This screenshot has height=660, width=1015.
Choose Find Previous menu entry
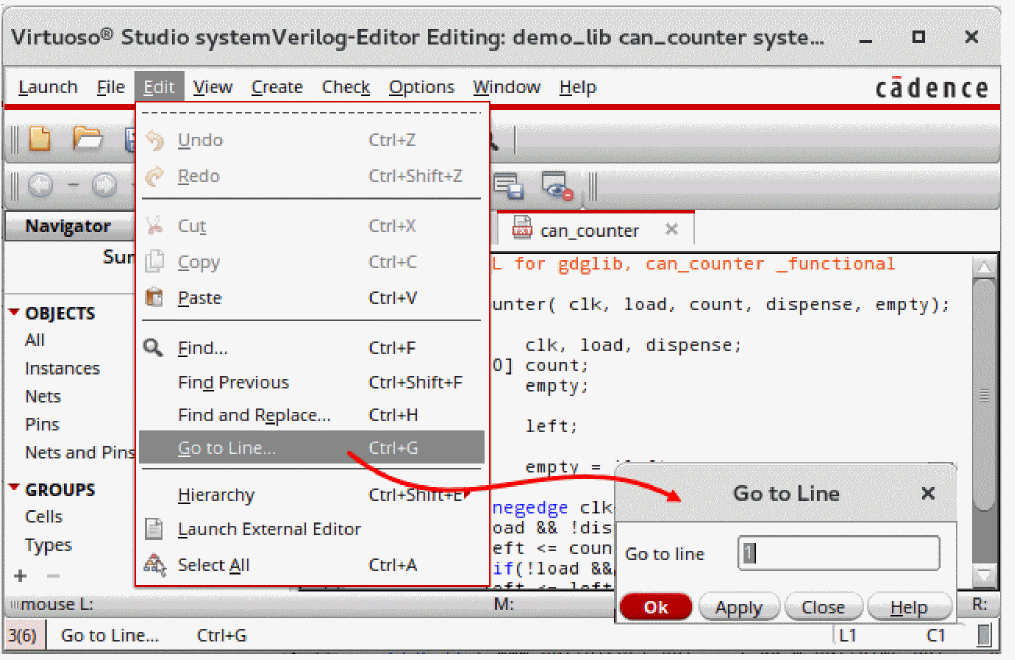pos(312,382)
